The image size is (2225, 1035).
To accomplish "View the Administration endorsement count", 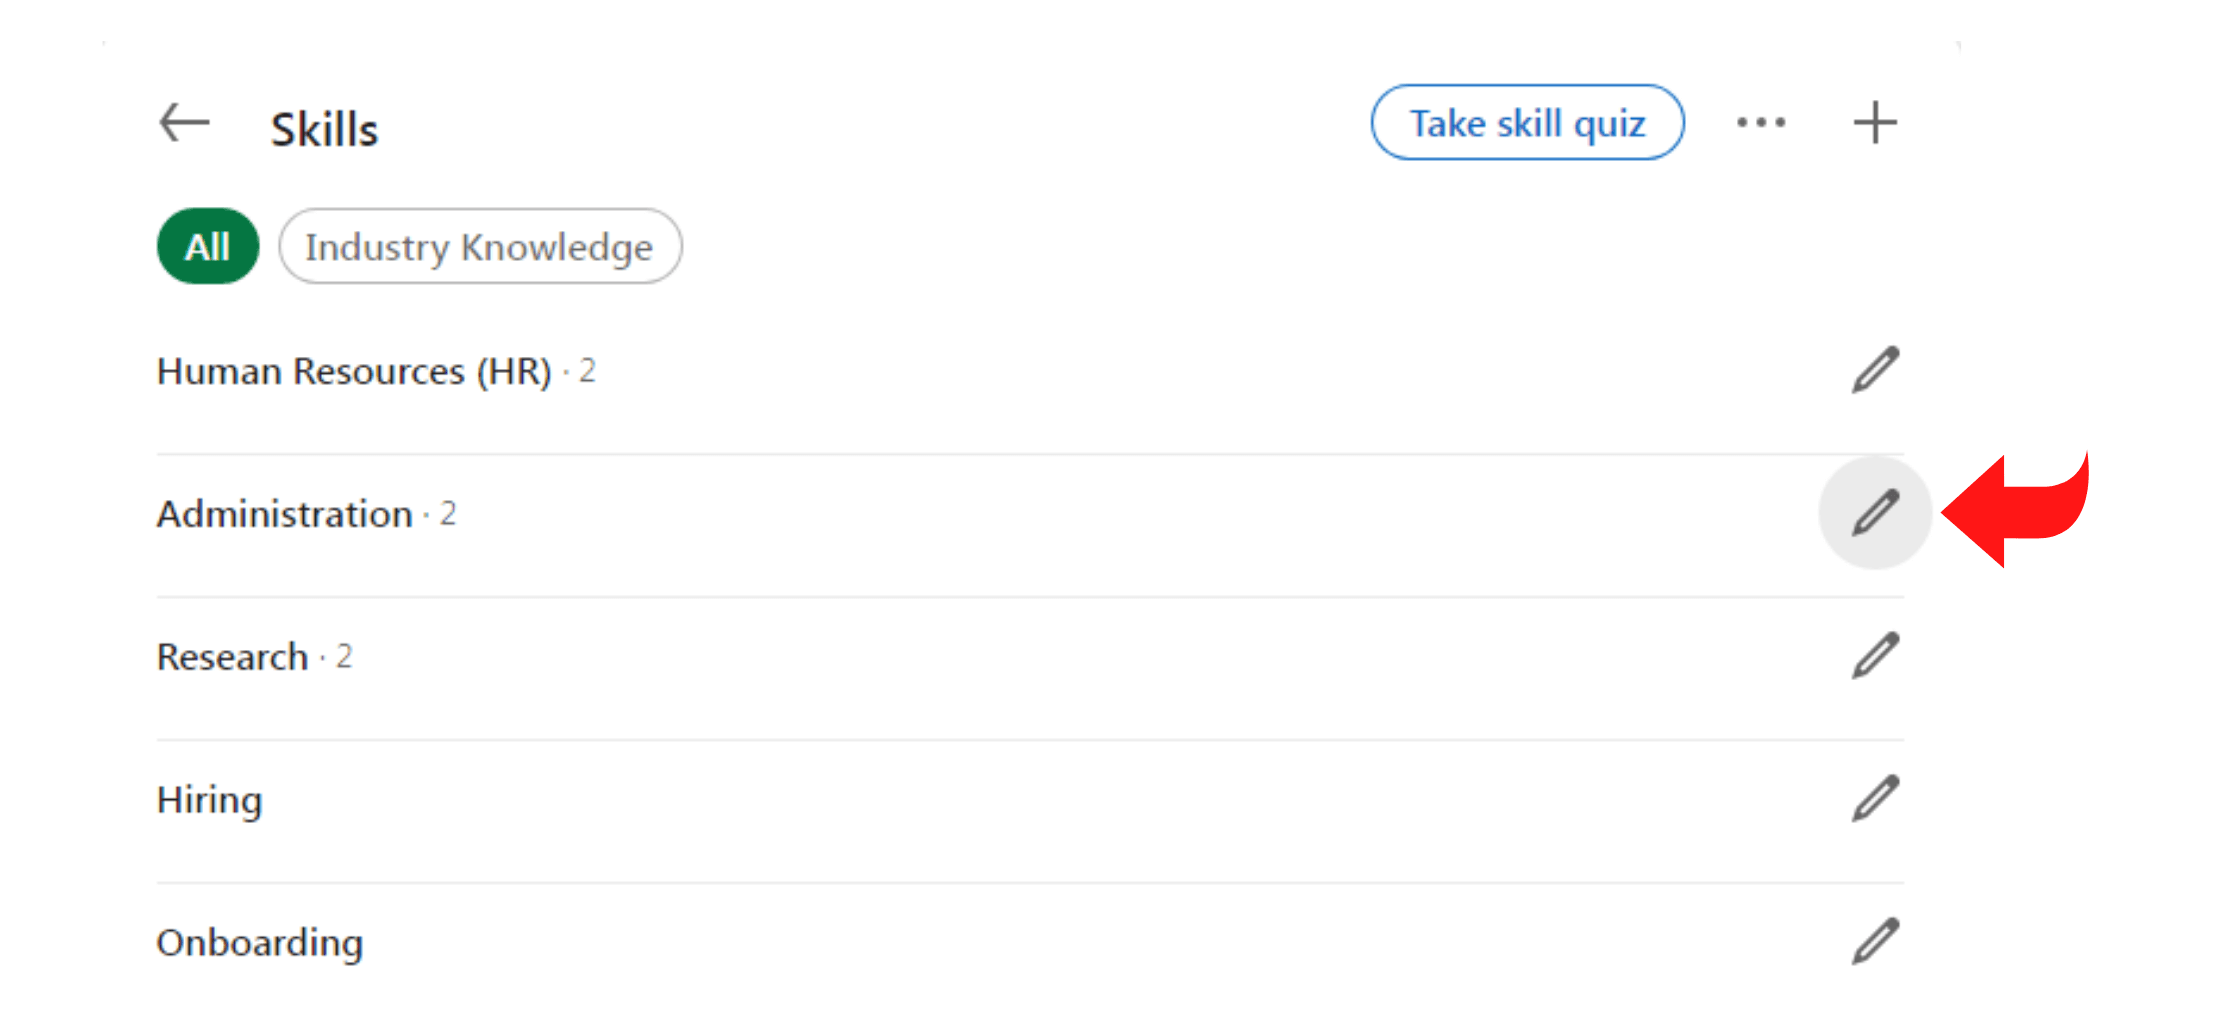I will pos(448,514).
